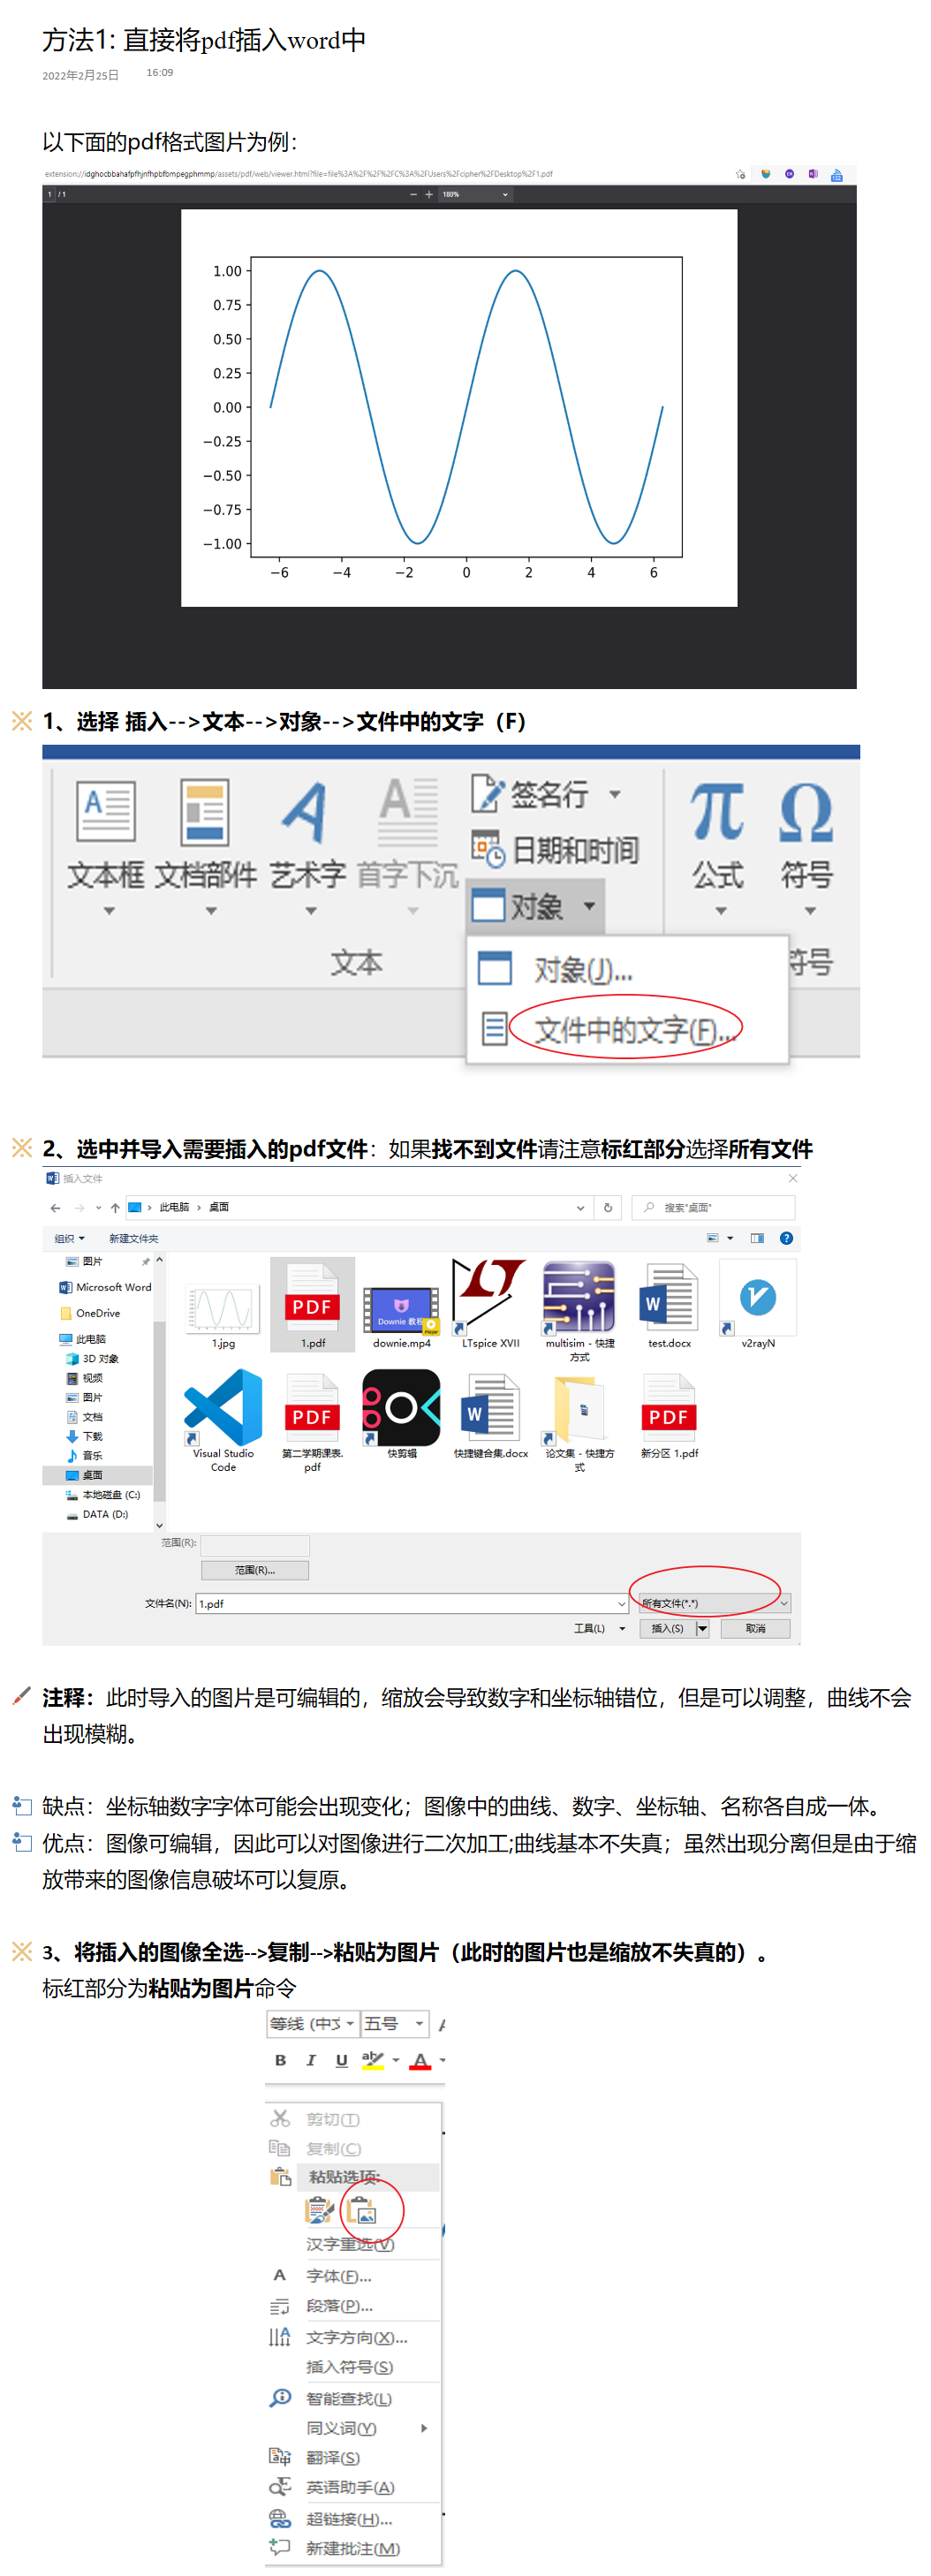Click the 新建文件夹 button
This screenshot has height=2576, width=931.
tap(133, 1238)
